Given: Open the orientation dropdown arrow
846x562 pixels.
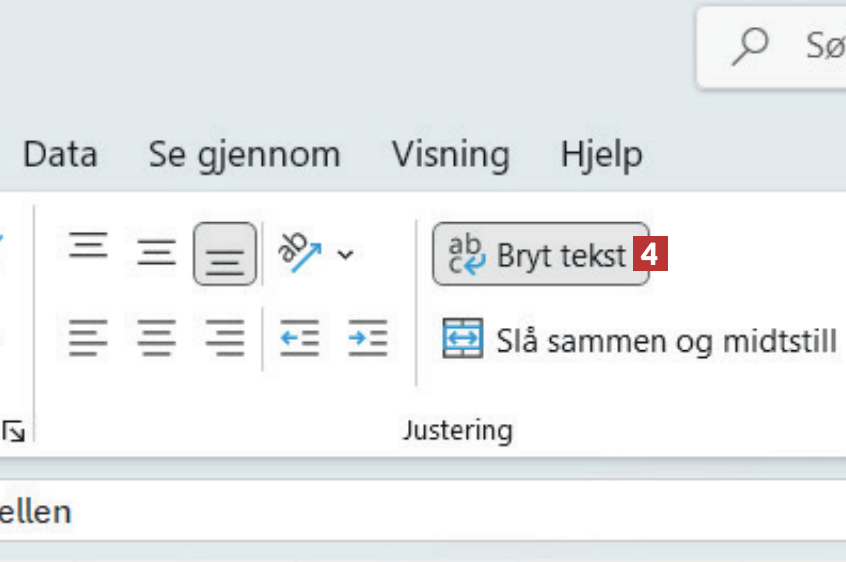Looking at the screenshot, I should coord(345,255).
